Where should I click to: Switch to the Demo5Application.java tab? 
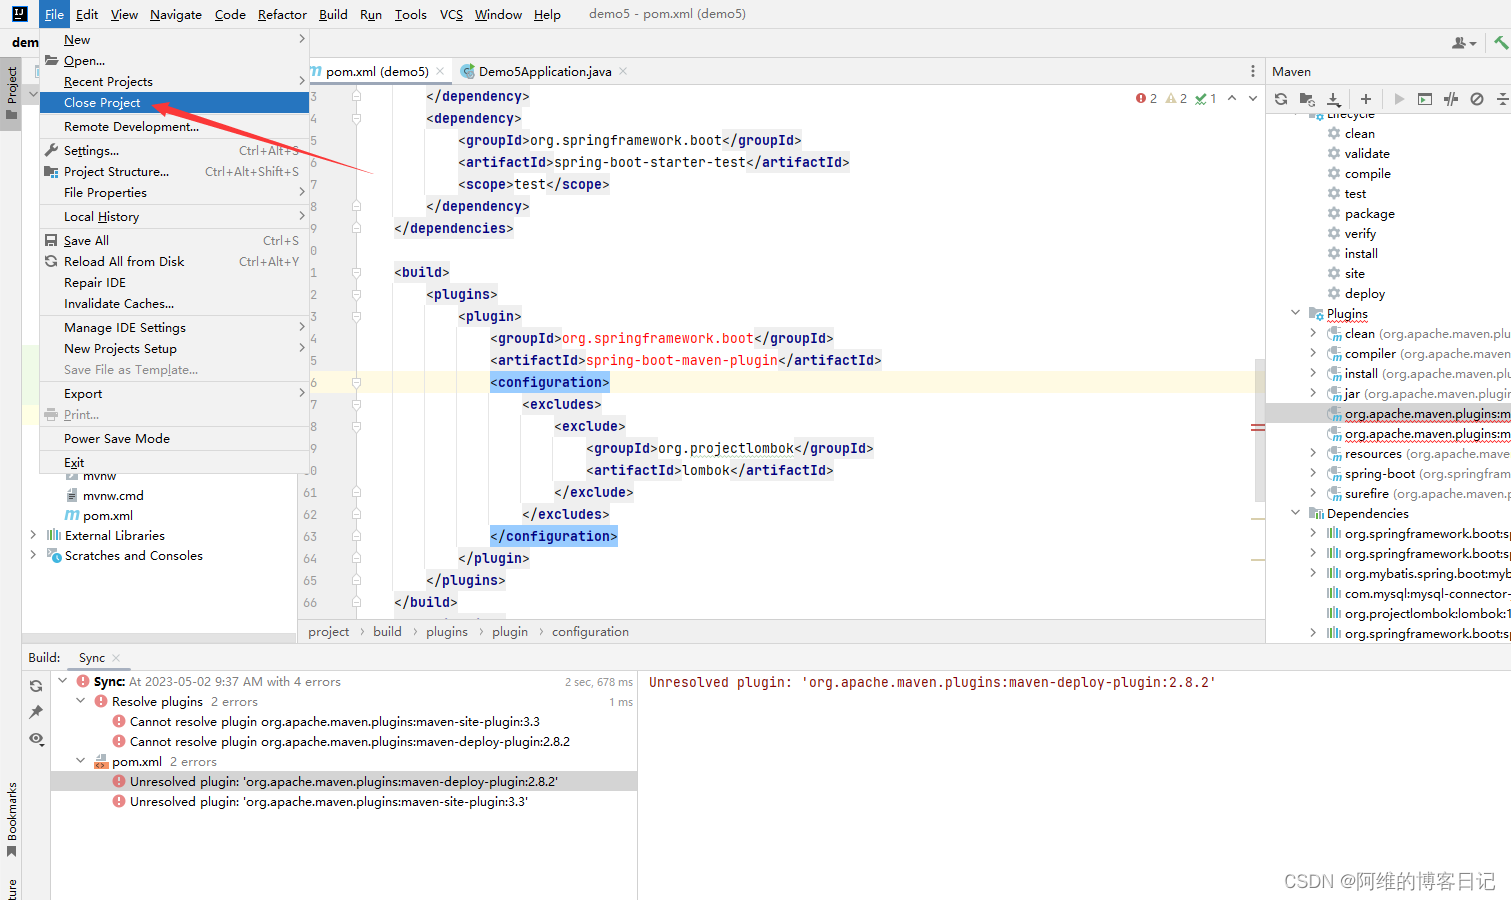pos(544,71)
